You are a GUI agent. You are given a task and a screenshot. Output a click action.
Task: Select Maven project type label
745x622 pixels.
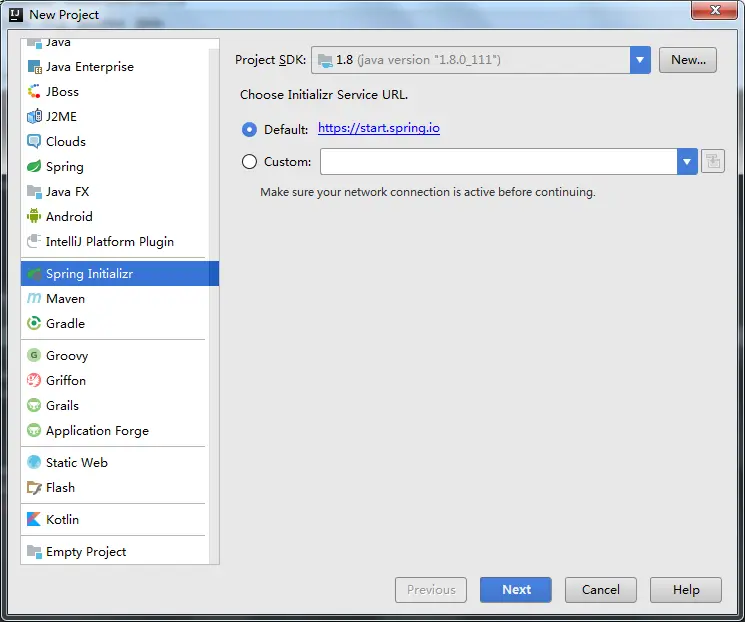click(x=65, y=298)
